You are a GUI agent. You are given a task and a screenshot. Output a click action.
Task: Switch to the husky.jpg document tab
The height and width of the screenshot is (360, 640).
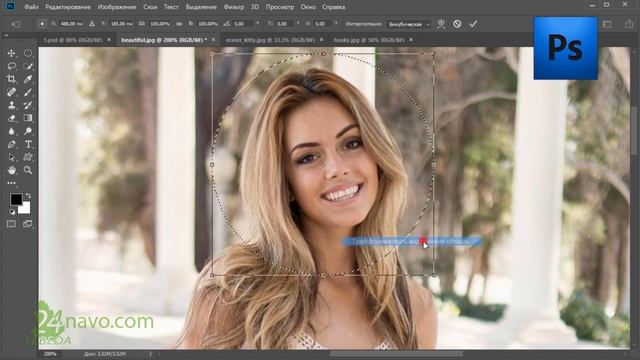(x=369, y=40)
